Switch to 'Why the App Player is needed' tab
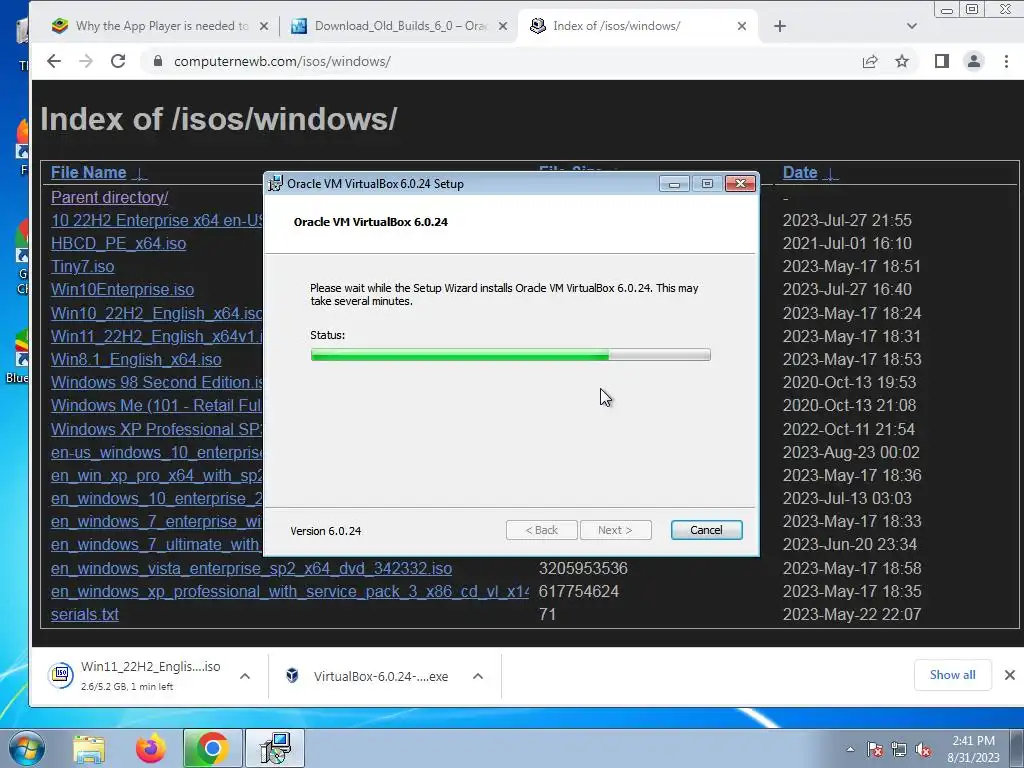The height and width of the screenshot is (768, 1024). [161, 26]
